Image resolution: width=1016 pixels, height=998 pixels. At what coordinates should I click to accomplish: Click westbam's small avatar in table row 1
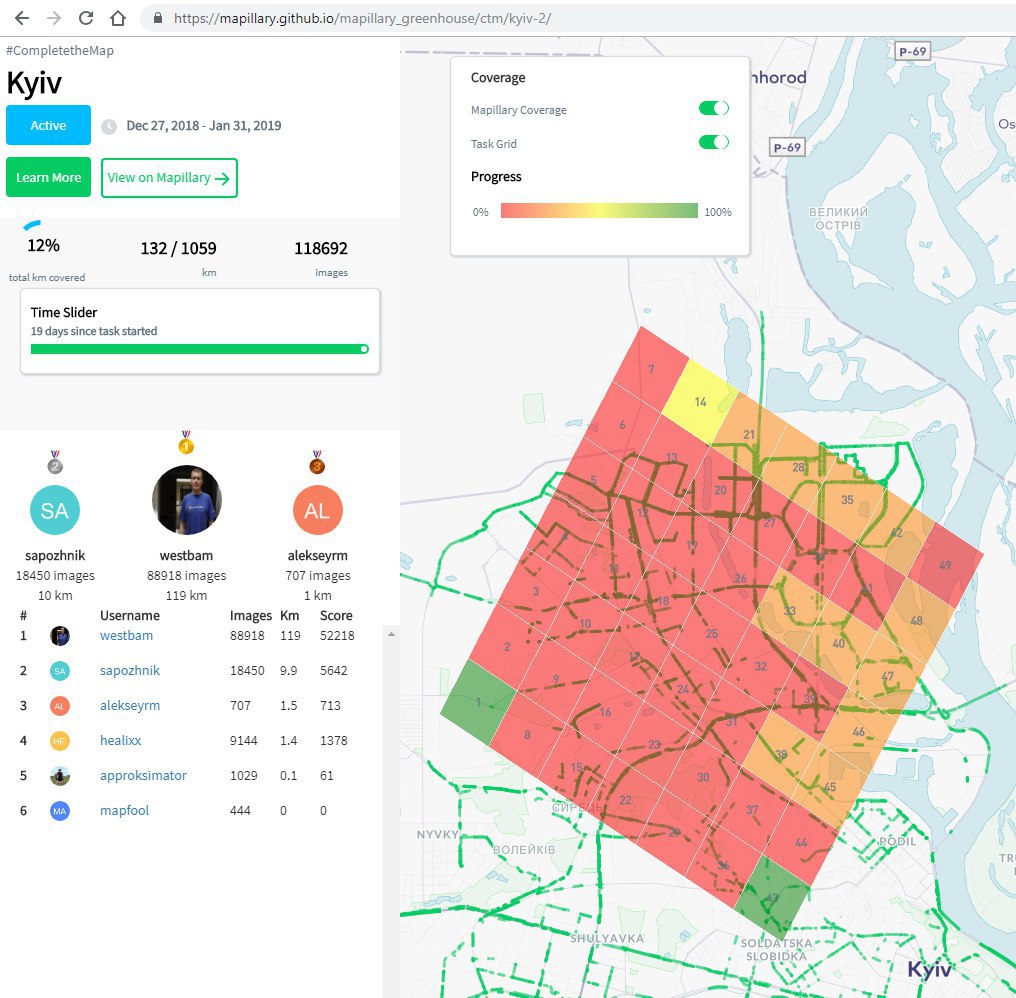[x=60, y=636]
